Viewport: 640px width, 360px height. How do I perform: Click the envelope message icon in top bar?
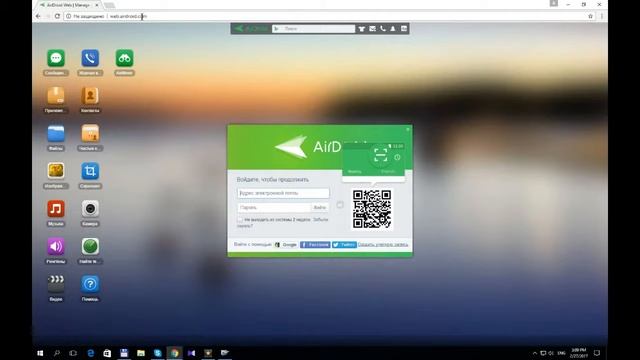coord(372,29)
